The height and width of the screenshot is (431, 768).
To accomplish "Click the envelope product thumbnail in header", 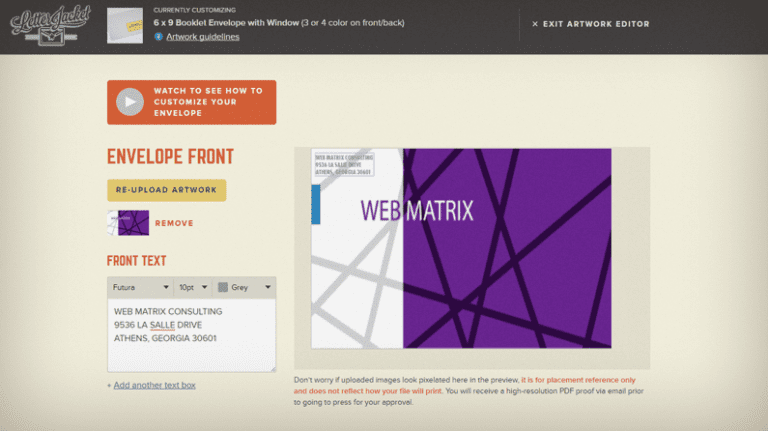I will tap(125, 26).
